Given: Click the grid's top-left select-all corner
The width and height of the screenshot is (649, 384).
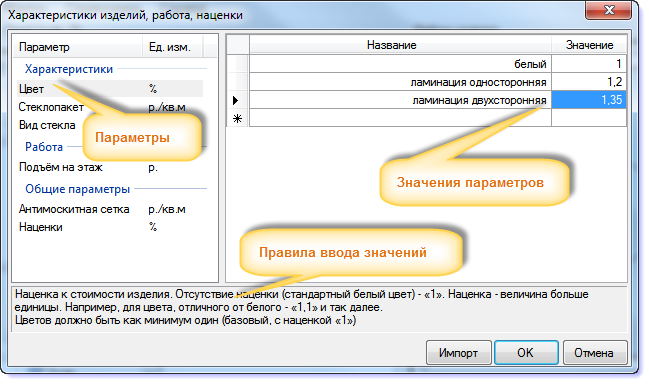Looking at the screenshot, I should 238,45.
